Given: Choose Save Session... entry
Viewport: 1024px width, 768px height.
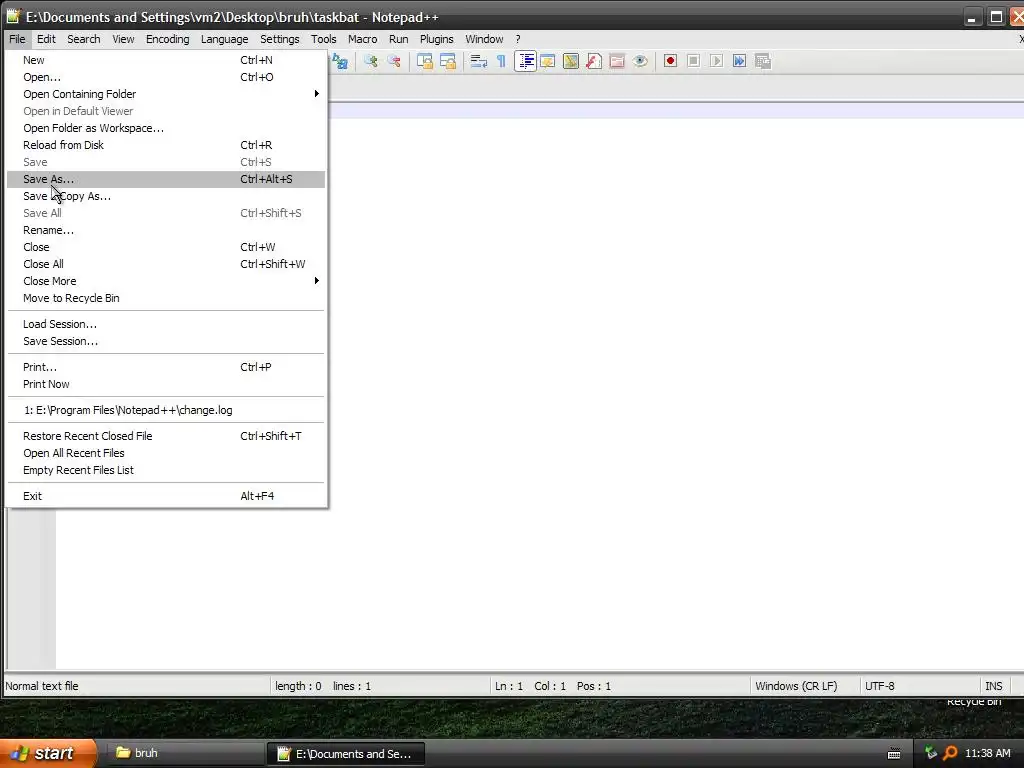Looking at the screenshot, I should coord(166,341).
